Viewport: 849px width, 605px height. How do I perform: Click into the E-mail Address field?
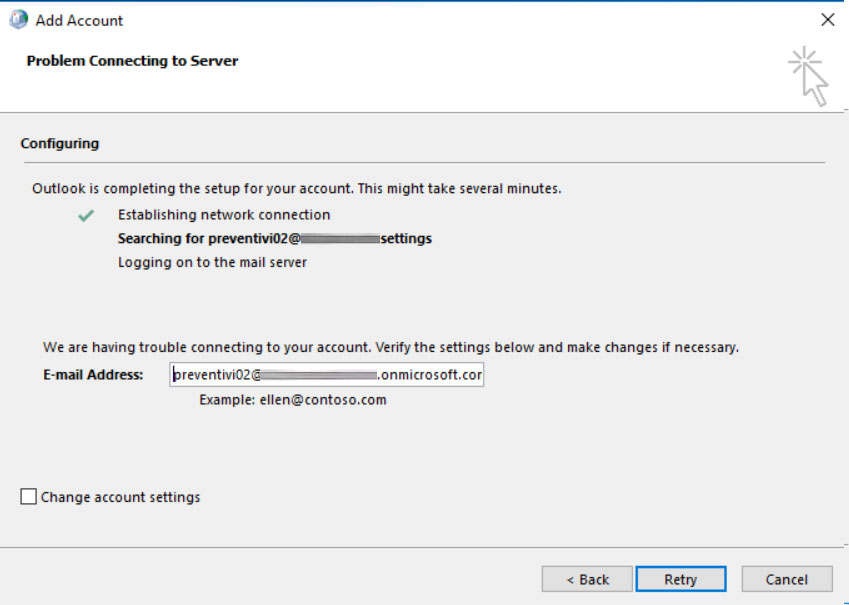pyautogui.click(x=326, y=375)
